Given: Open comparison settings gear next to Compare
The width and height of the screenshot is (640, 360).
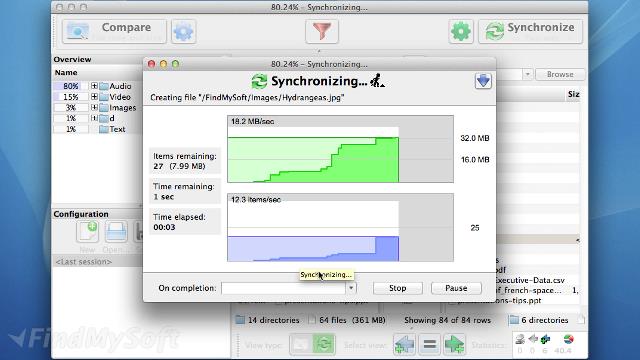Looking at the screenshot, I should click(x=183, y=31).
